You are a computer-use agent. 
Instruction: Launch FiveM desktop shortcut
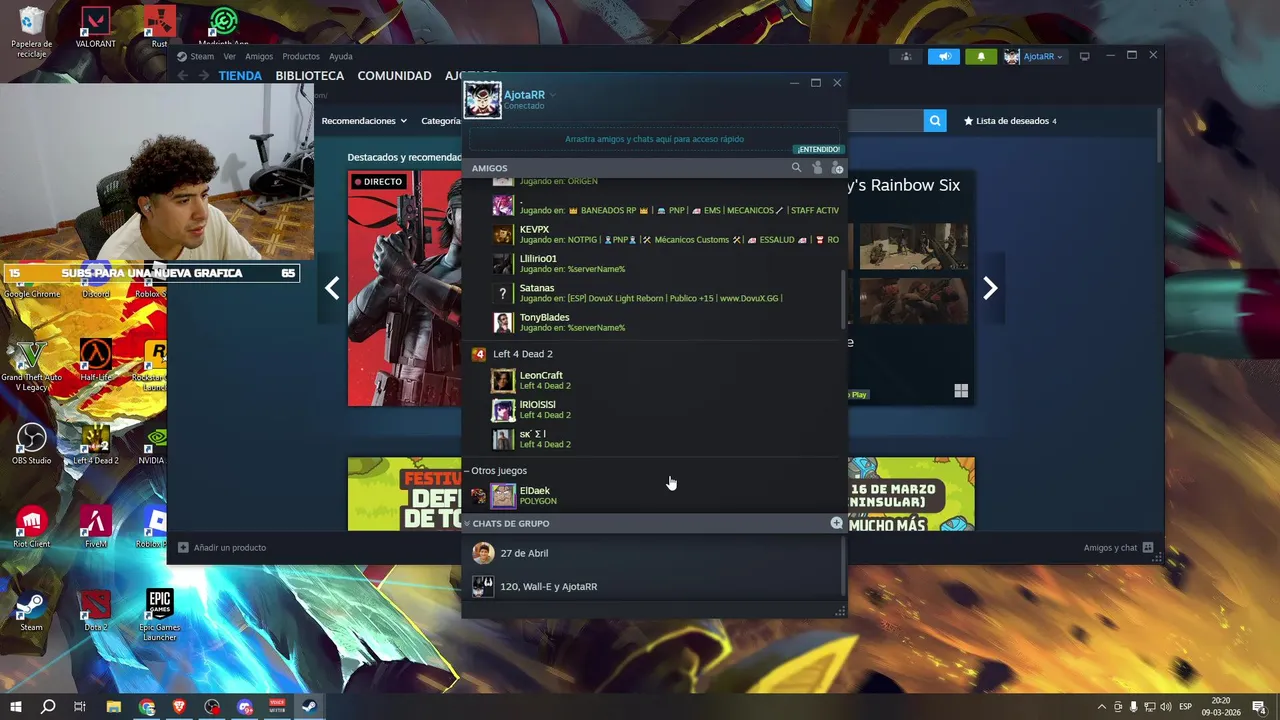tap(96, 527)
